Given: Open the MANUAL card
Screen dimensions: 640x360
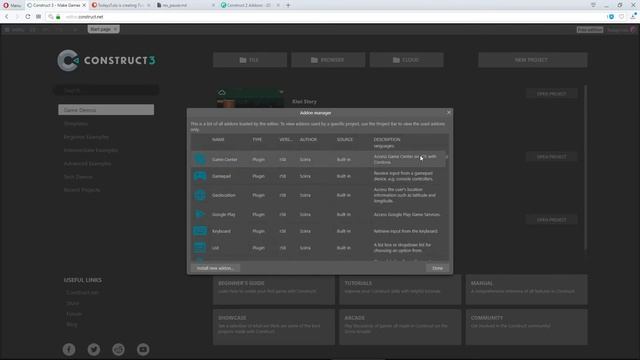Looking at the screenshot, I should [x=527, y=289].
